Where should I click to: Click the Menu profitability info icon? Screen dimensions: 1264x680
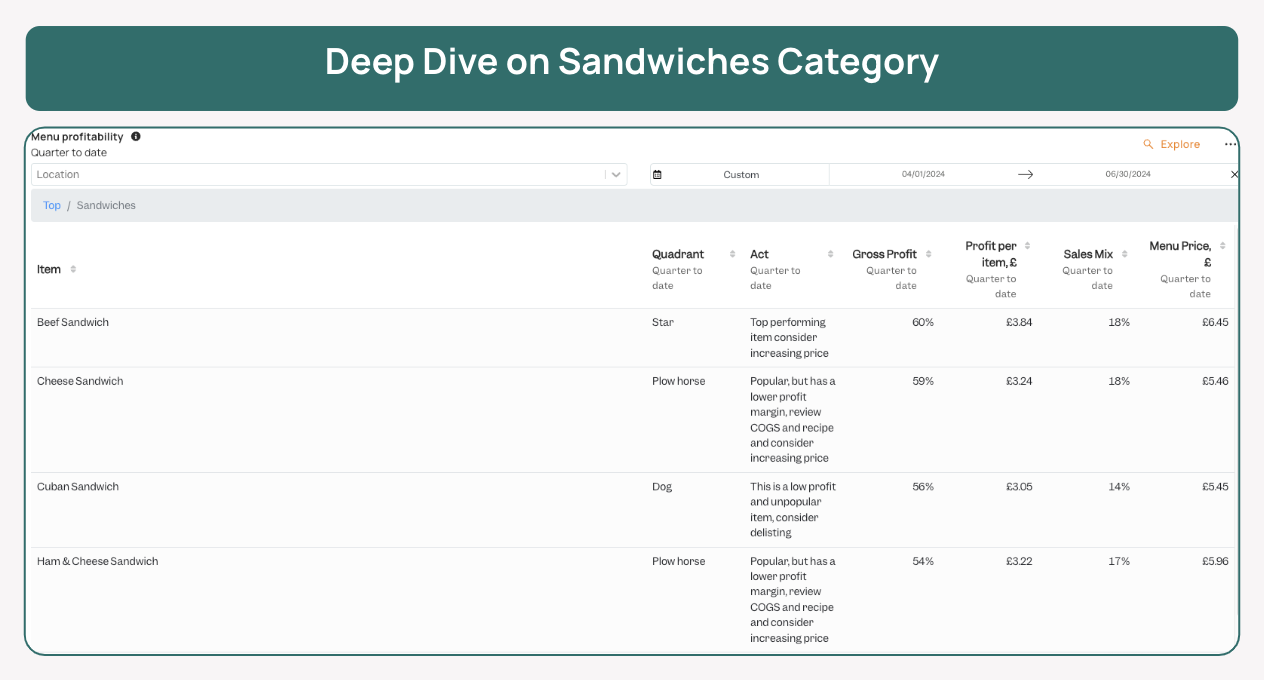coord(136,136)
